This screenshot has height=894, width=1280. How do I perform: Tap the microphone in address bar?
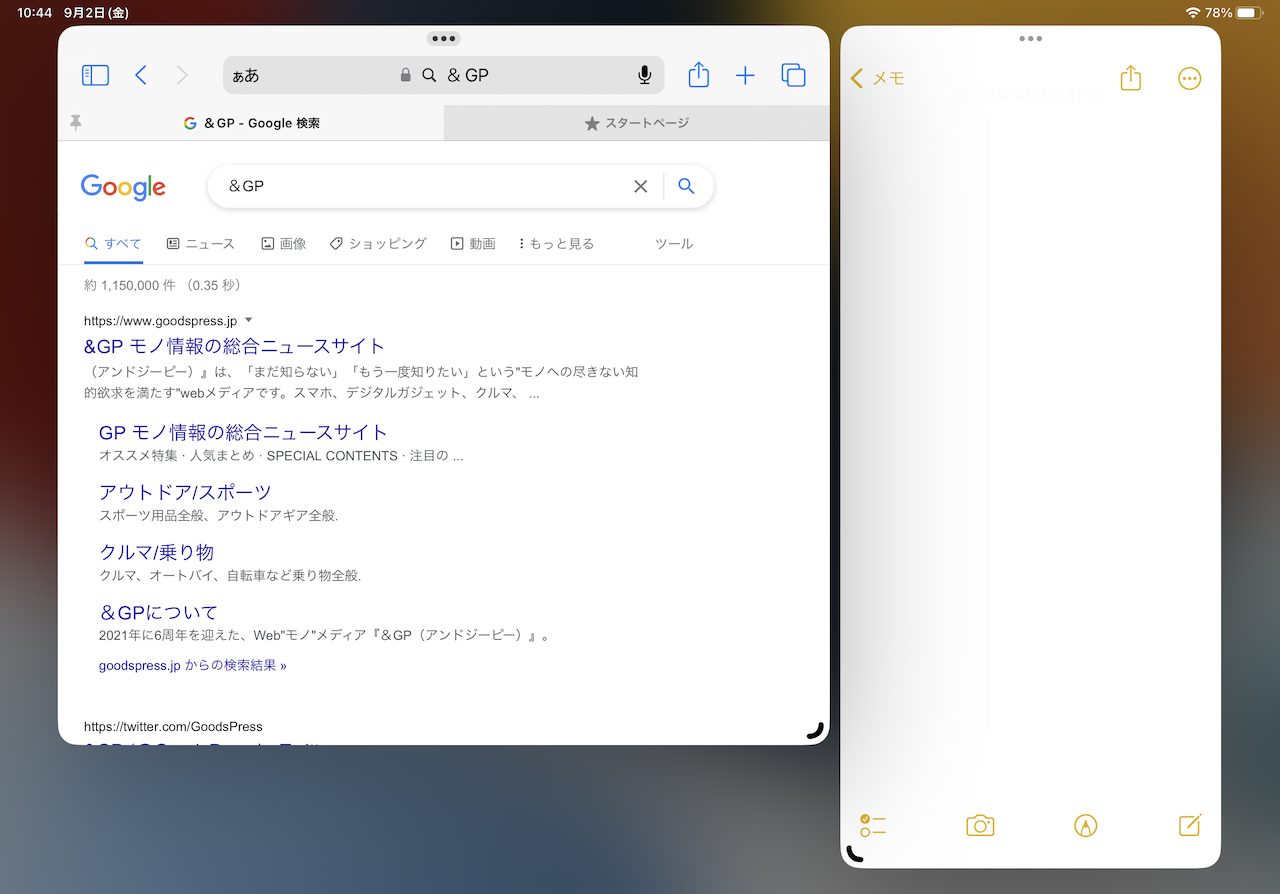pyautogui.click(x=645, y=75)
